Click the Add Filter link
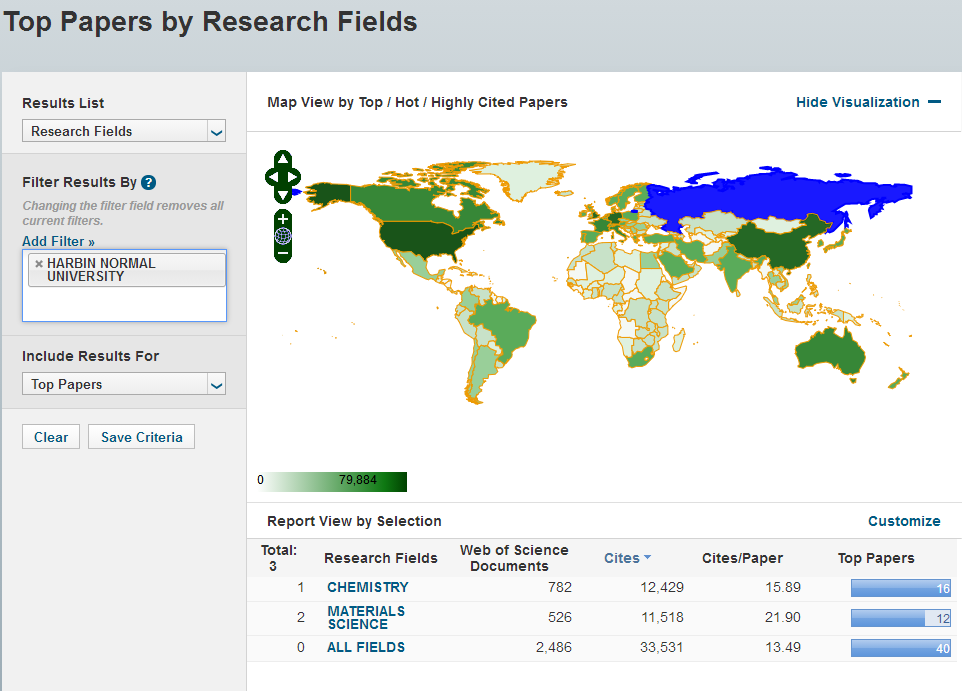 tap(58, 241)
